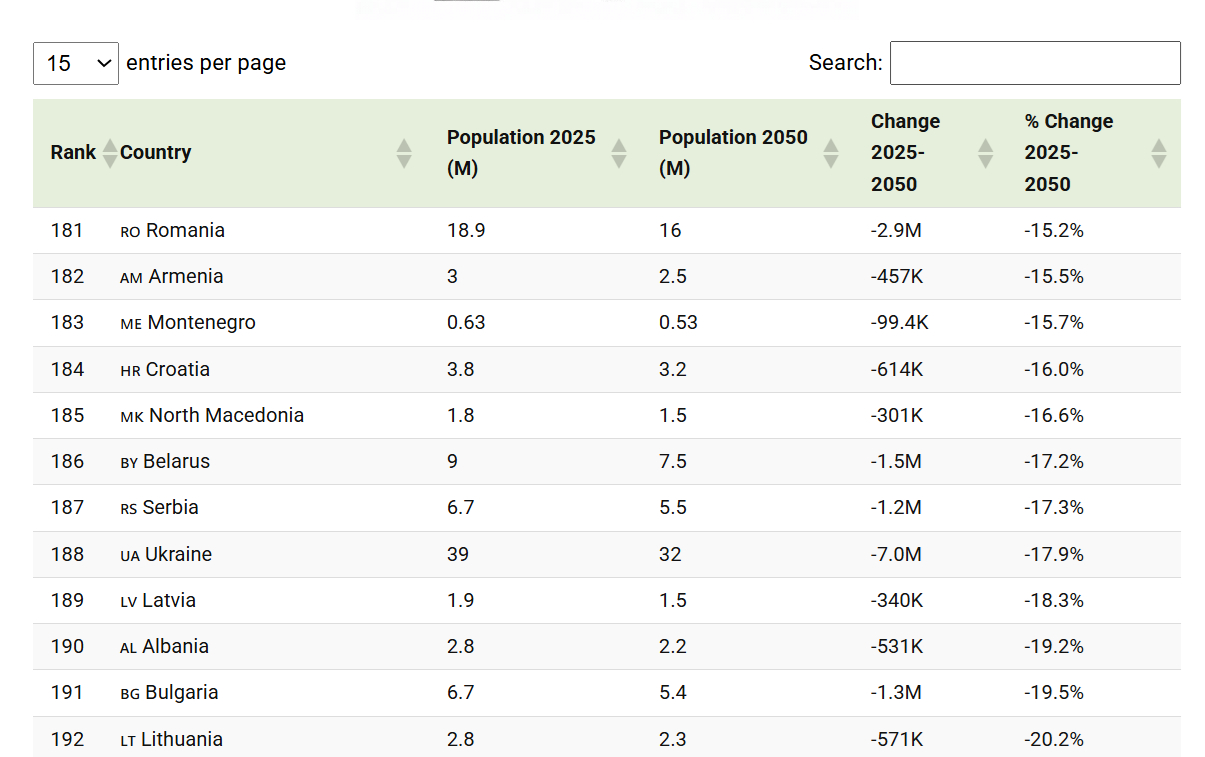Click the BG code beside Bulgaria
Screen dimensions: 1205x757
[x=130, y=694]
